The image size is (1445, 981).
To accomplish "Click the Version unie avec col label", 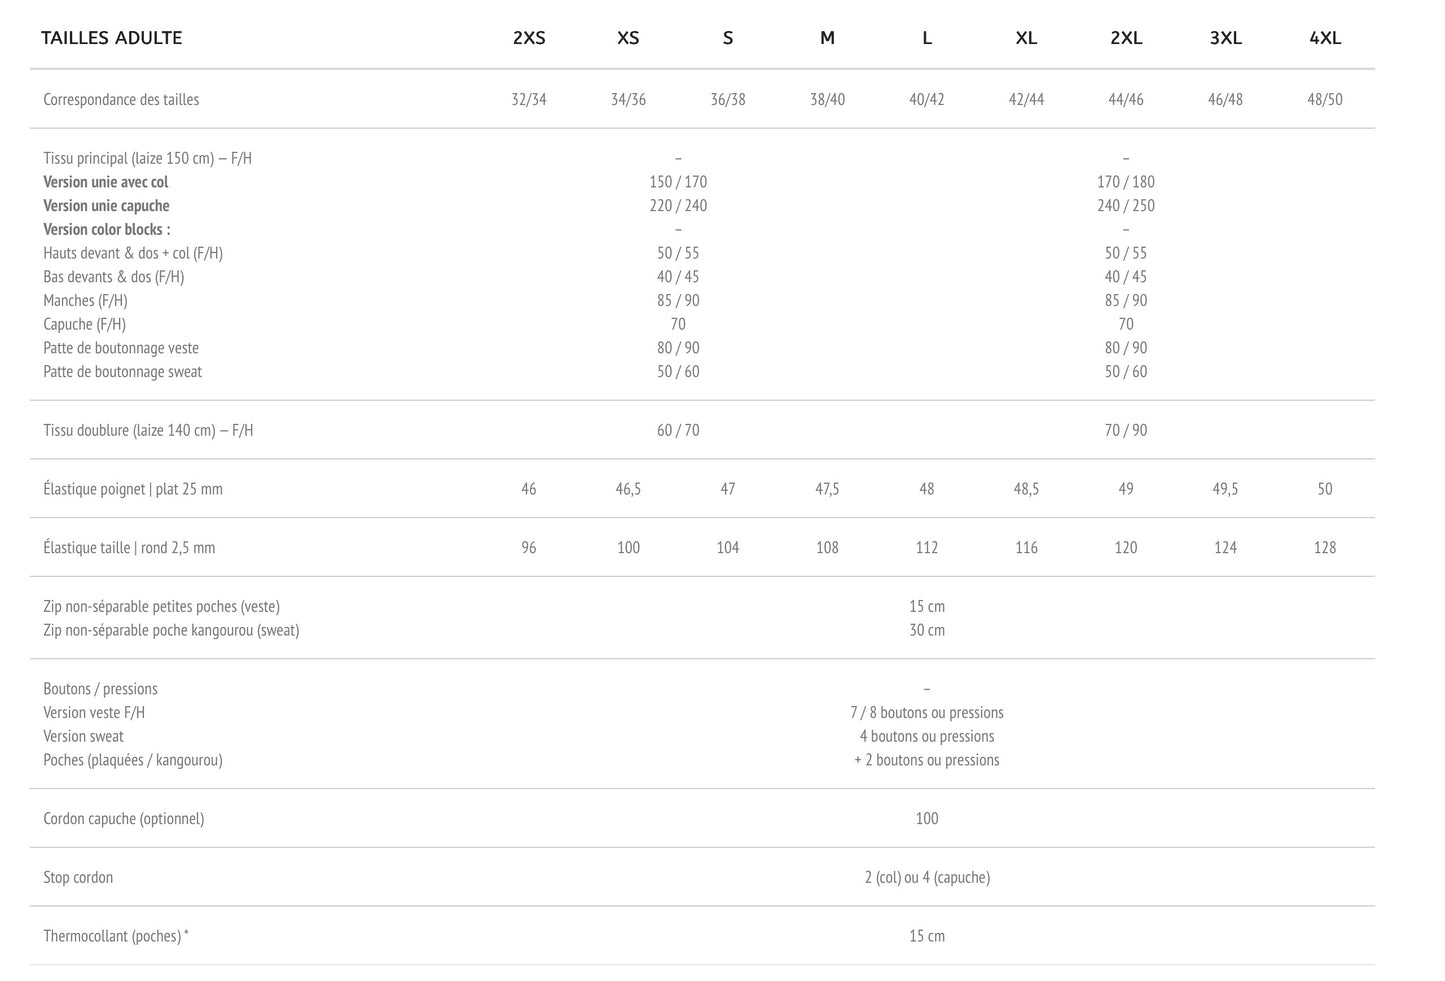I will point(106,182).
